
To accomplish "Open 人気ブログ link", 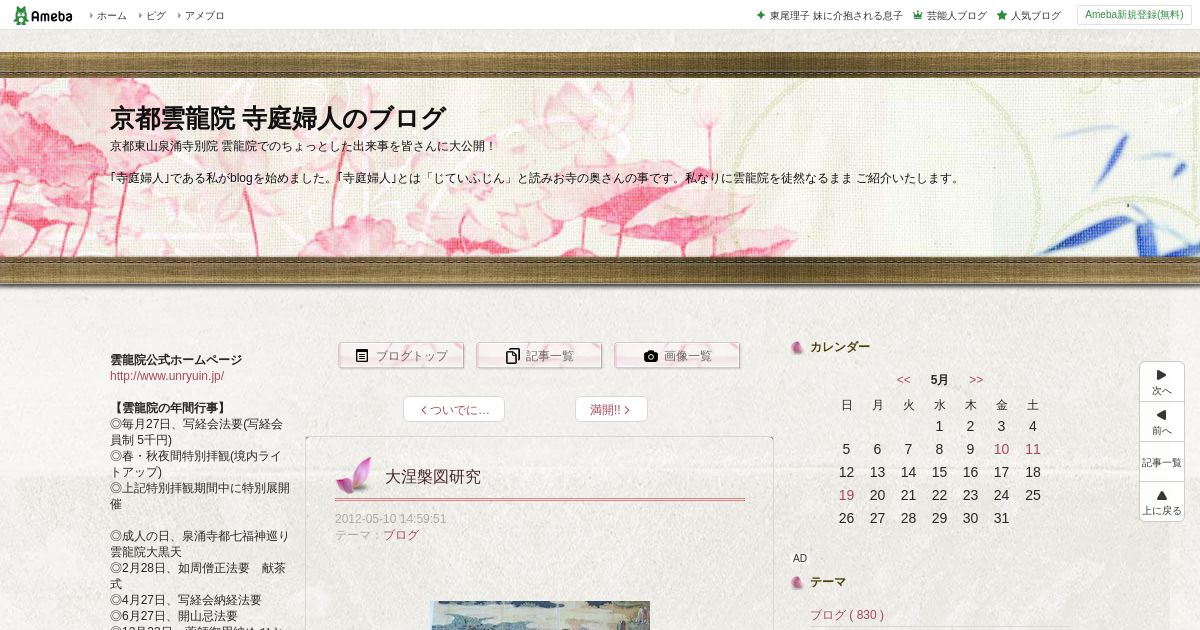I will [1035, 16].
